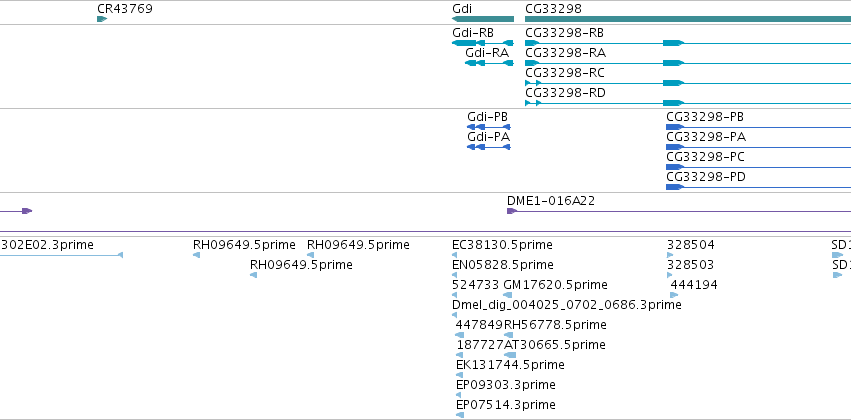
Task: Select the Gdi-PA protein feature glyph
Action: coord(489,147)
